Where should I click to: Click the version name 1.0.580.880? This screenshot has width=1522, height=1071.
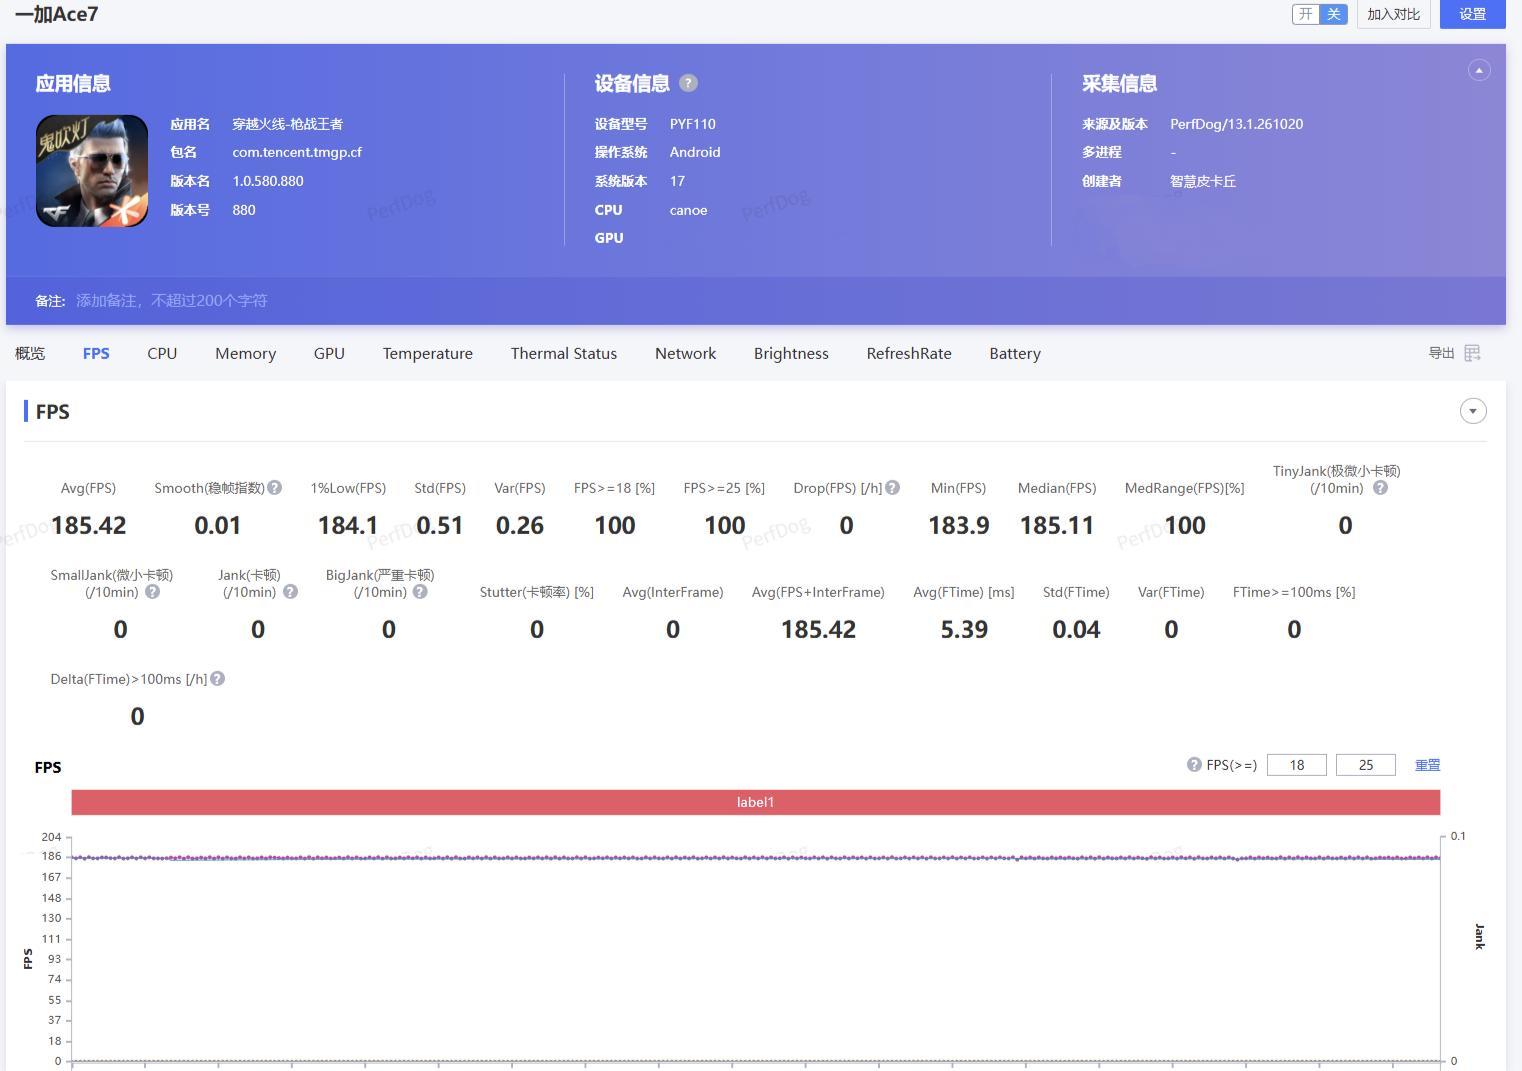point(268,181)
